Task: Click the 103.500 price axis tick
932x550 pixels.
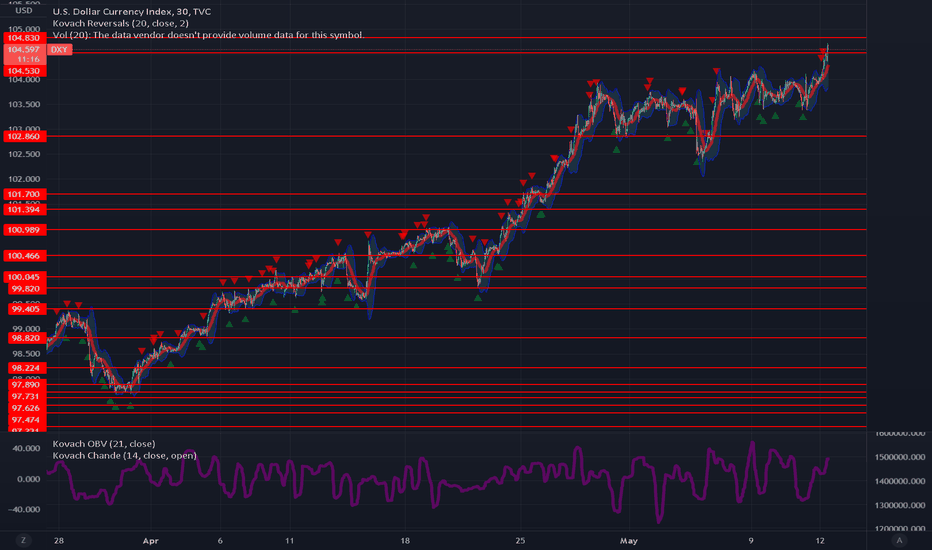Action: coord(24,104)
